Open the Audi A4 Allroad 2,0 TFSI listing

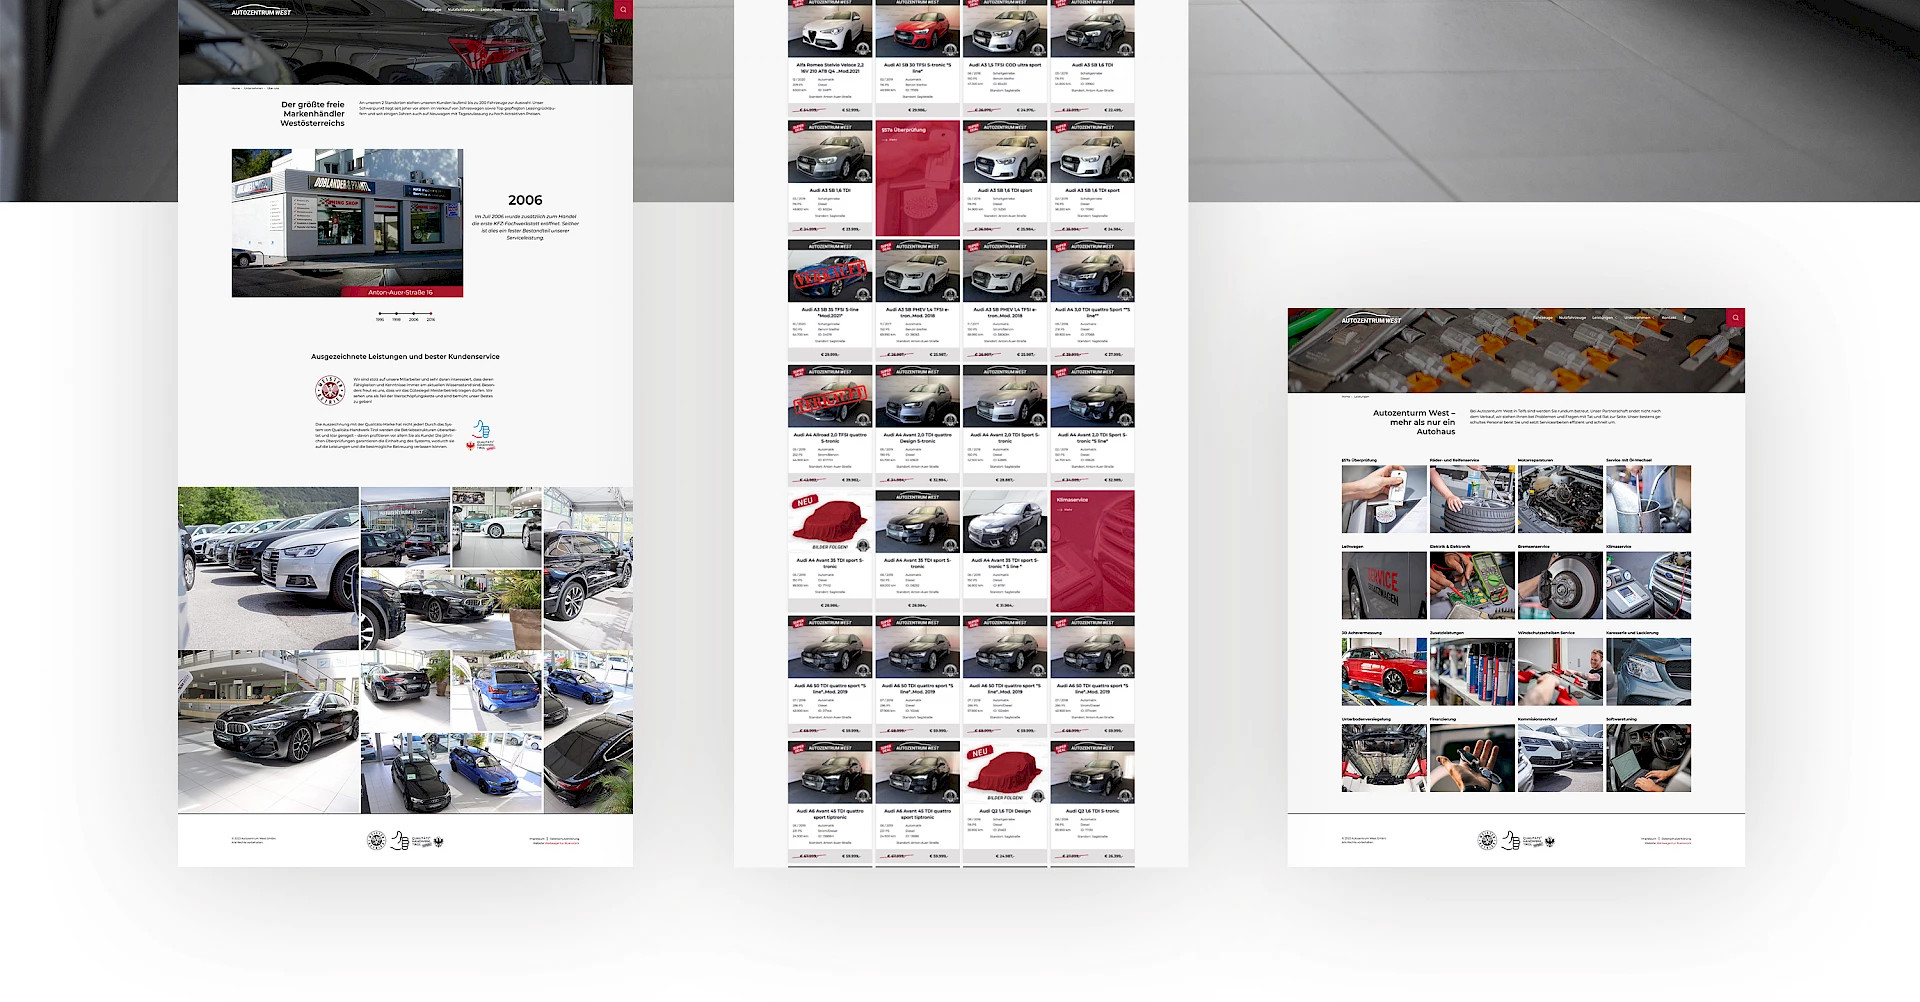(x=830, y=425)
